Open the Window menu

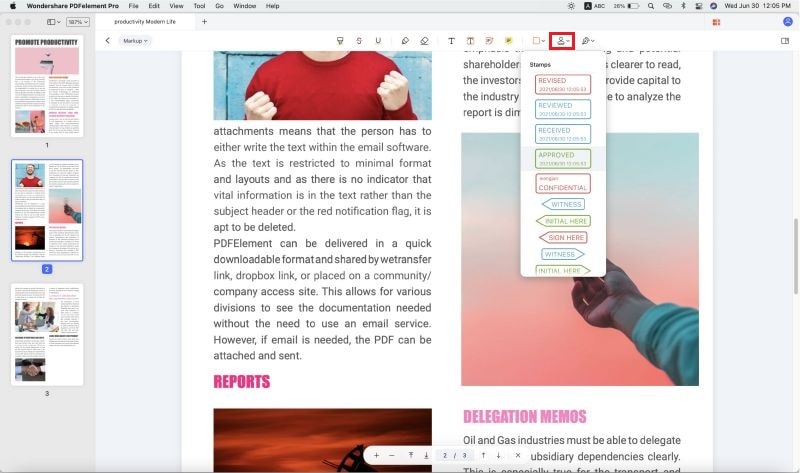(x=244, y=6)
